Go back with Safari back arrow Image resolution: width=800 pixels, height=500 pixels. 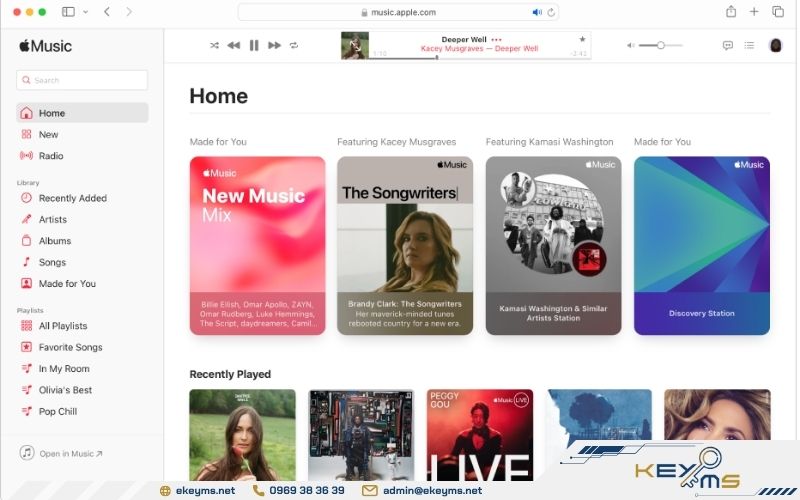click(107, 12)
